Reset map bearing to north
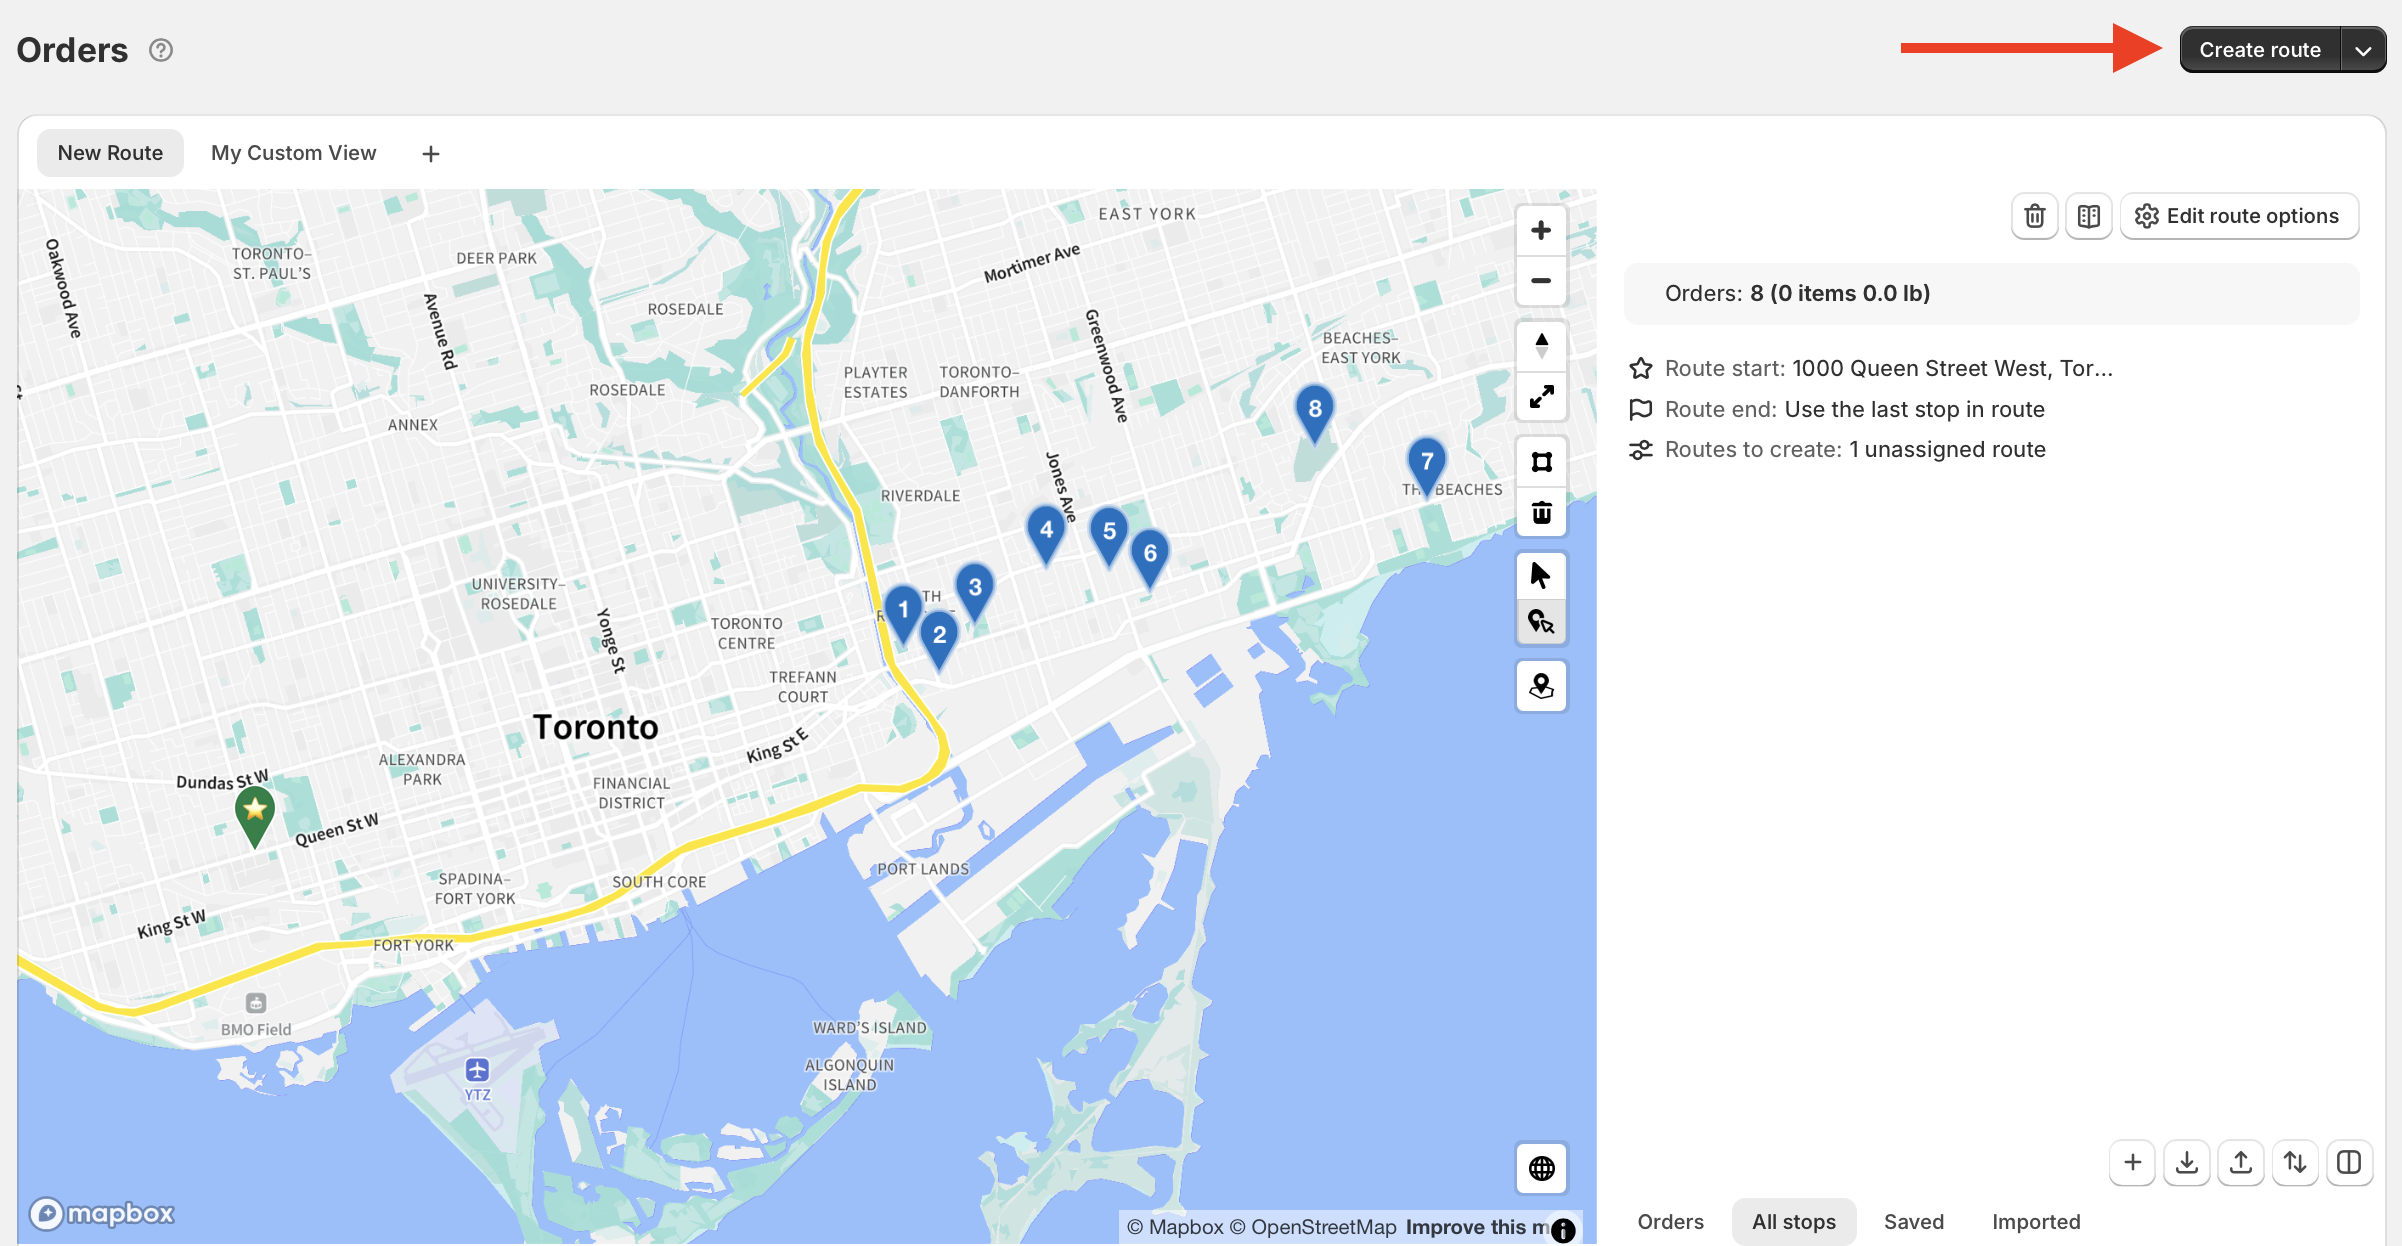 [x=1541, y=346]
